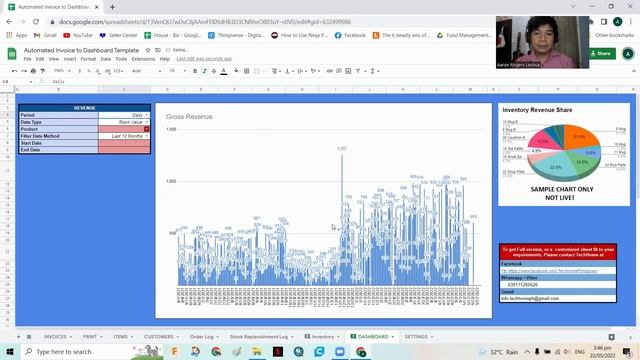Print the spreadsheet using the printer icon
The width and height of the screenshot is (640, 360).
point(33,71)
